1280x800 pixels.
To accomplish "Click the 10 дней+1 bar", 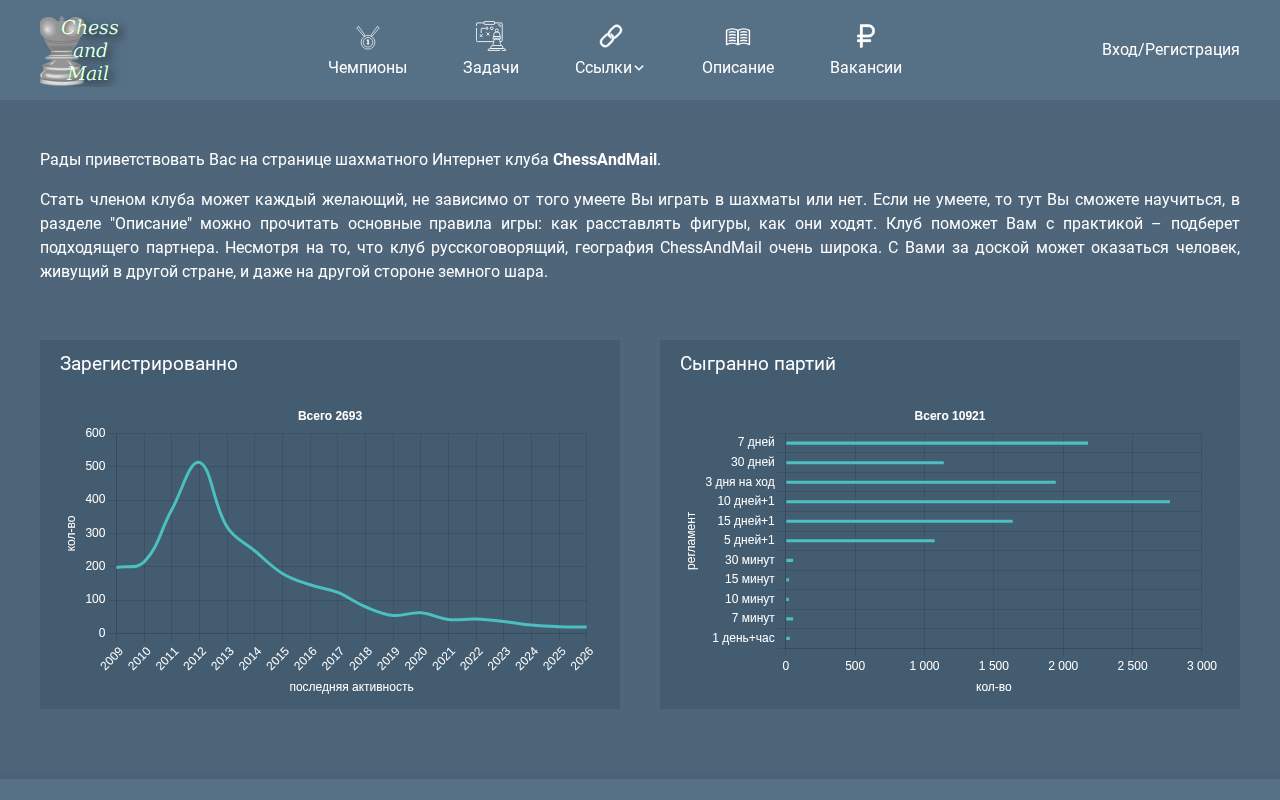I will 978,501.
